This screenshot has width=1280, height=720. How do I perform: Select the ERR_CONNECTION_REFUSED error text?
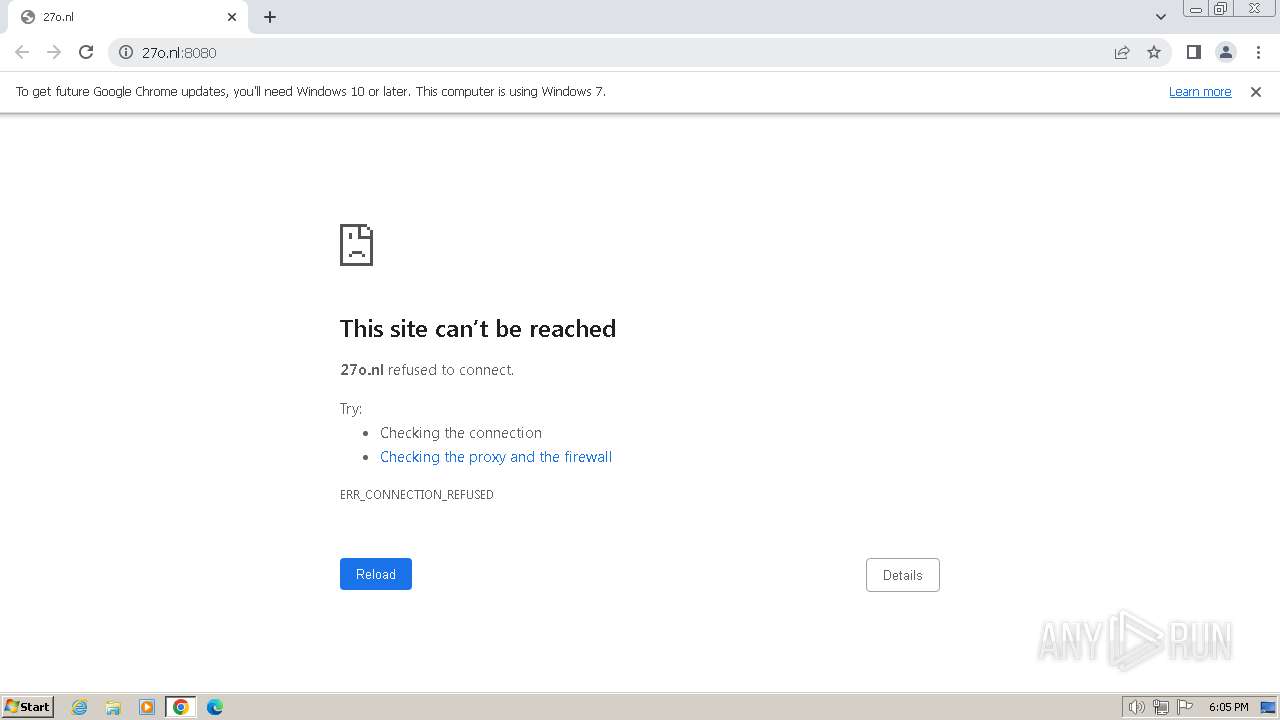[x=417, y=495]
